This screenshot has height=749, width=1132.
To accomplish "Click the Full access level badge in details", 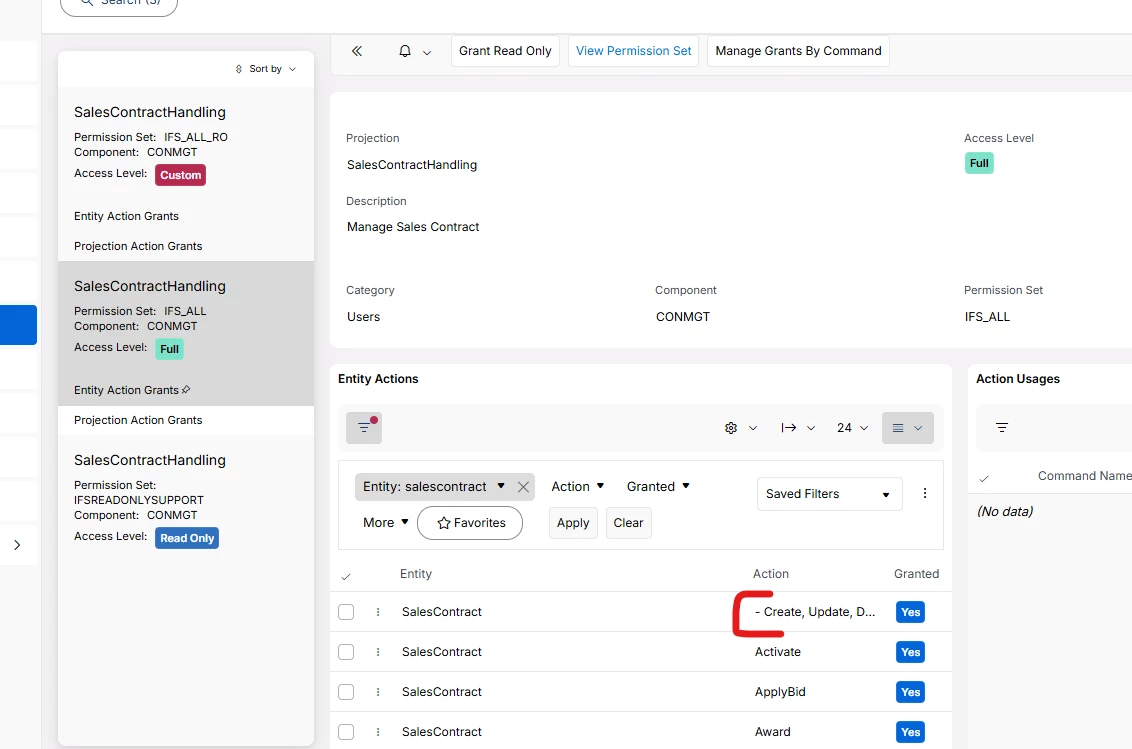I will pos(979,163).
